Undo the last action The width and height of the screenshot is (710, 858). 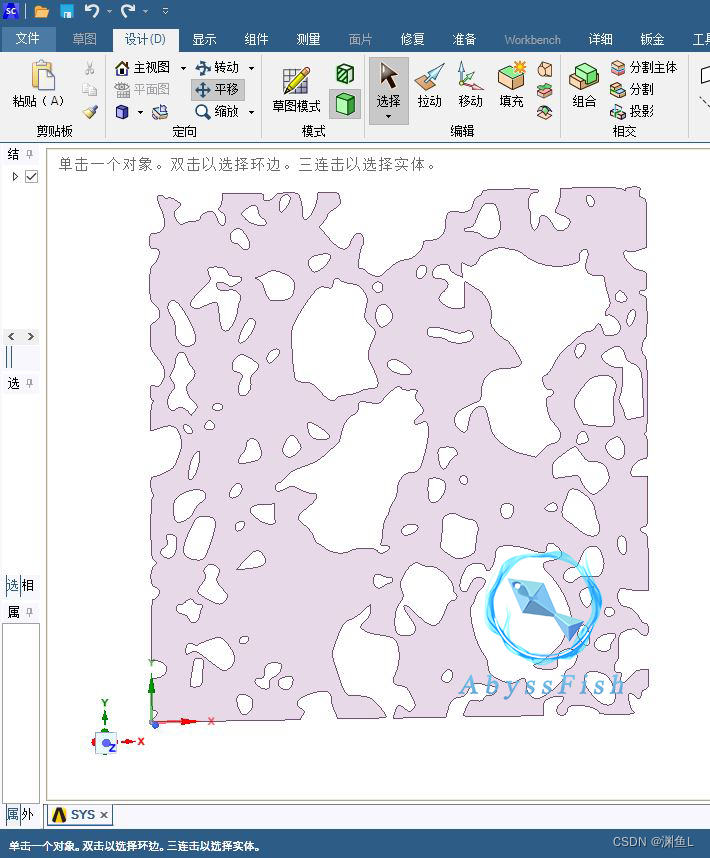click(92, 10)
